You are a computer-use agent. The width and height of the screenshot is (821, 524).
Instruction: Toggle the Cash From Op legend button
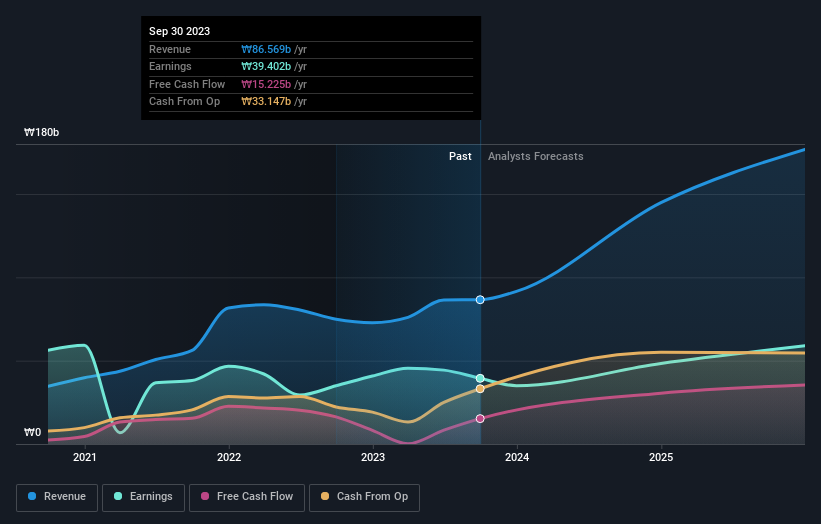pyautogui.click(x=364, y=497)
